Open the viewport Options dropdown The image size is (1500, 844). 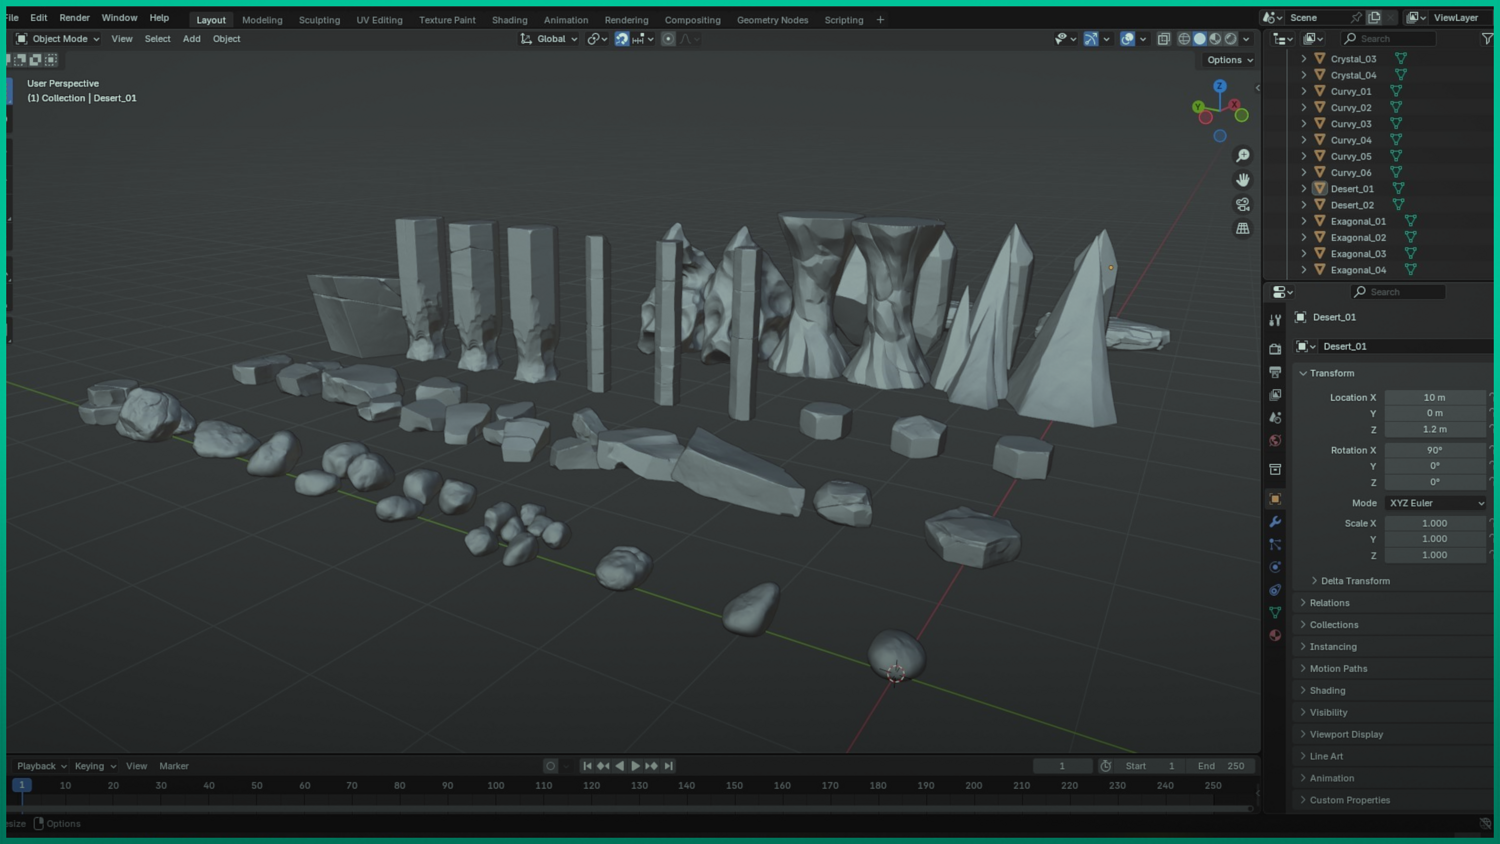[x=1229, y=60]
